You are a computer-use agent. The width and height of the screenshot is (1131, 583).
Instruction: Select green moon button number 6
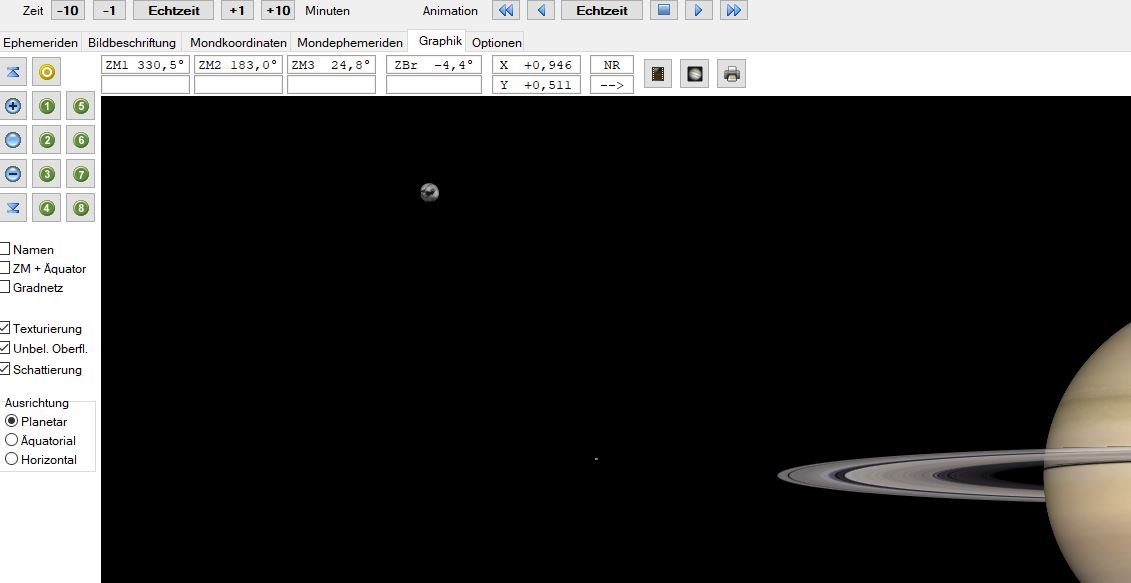[x=81, y=141]
